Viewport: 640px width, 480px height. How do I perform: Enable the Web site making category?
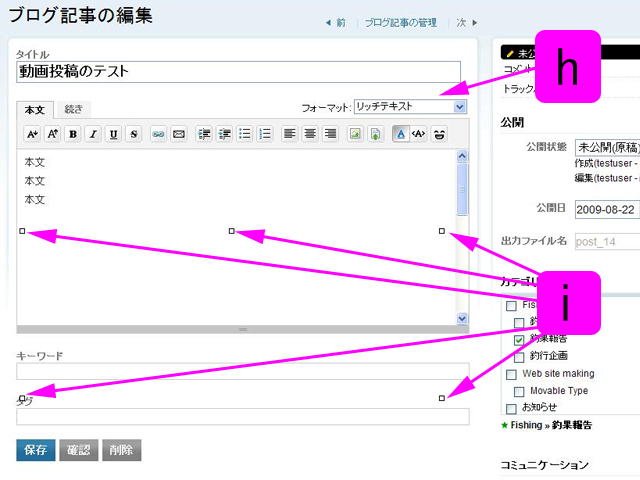click(511, 374)
